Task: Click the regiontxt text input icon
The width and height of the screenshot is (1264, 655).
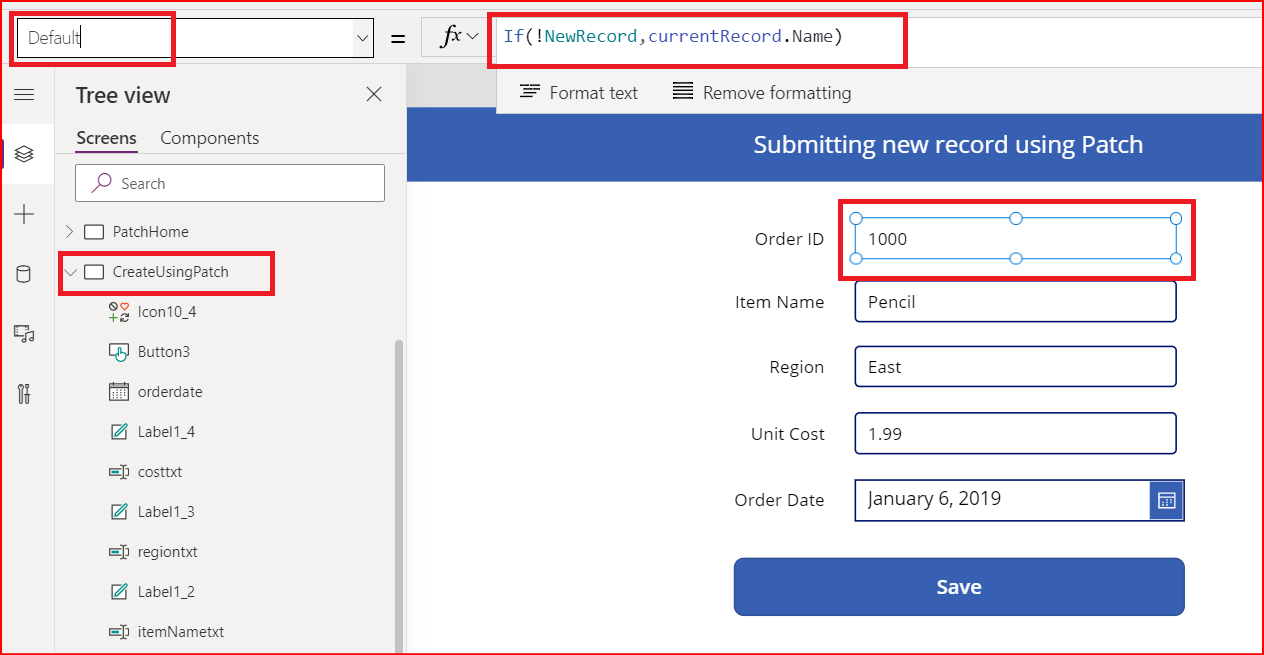Action: tap(119, 552)
